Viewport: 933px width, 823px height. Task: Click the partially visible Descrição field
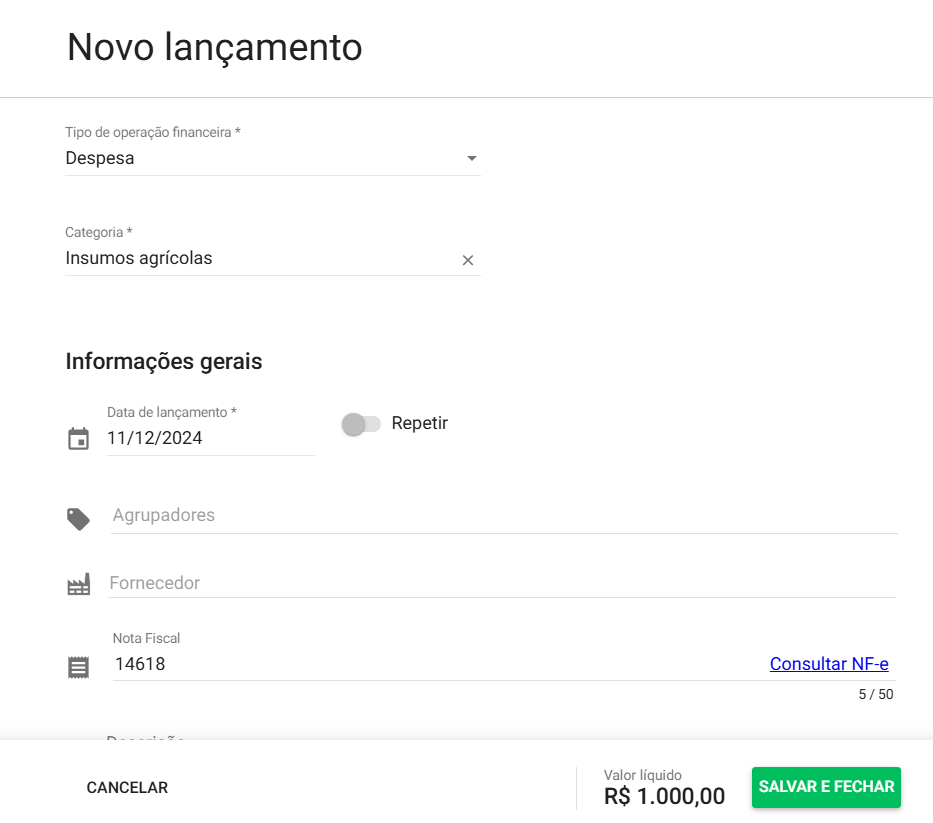(146, 739)
